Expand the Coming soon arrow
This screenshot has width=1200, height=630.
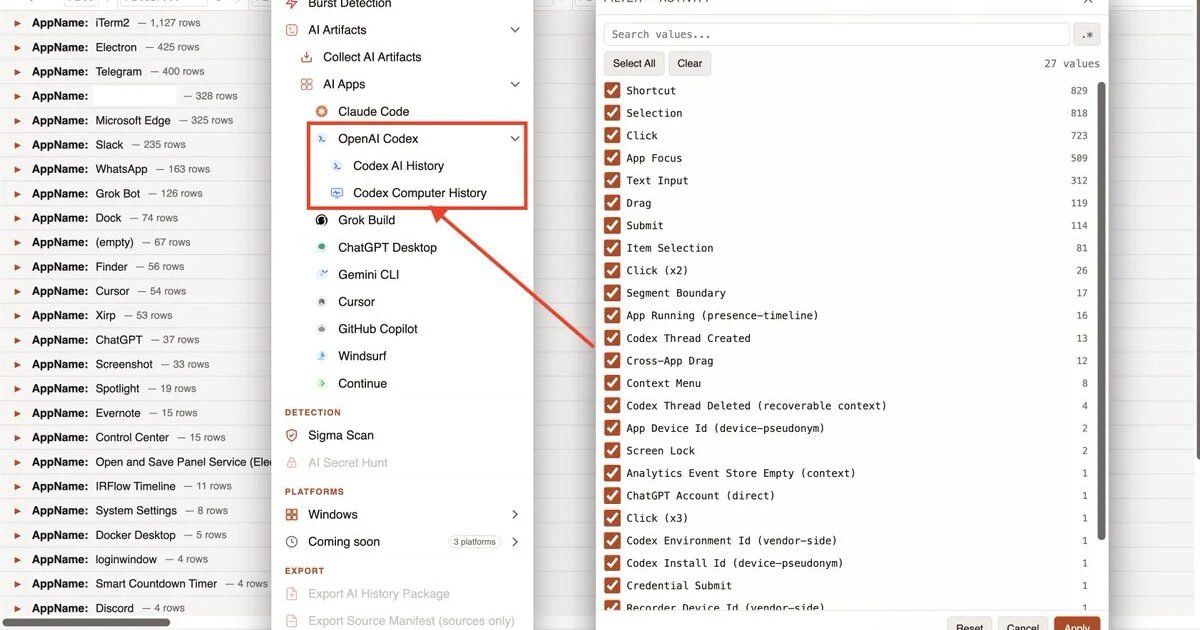point(515,542)
